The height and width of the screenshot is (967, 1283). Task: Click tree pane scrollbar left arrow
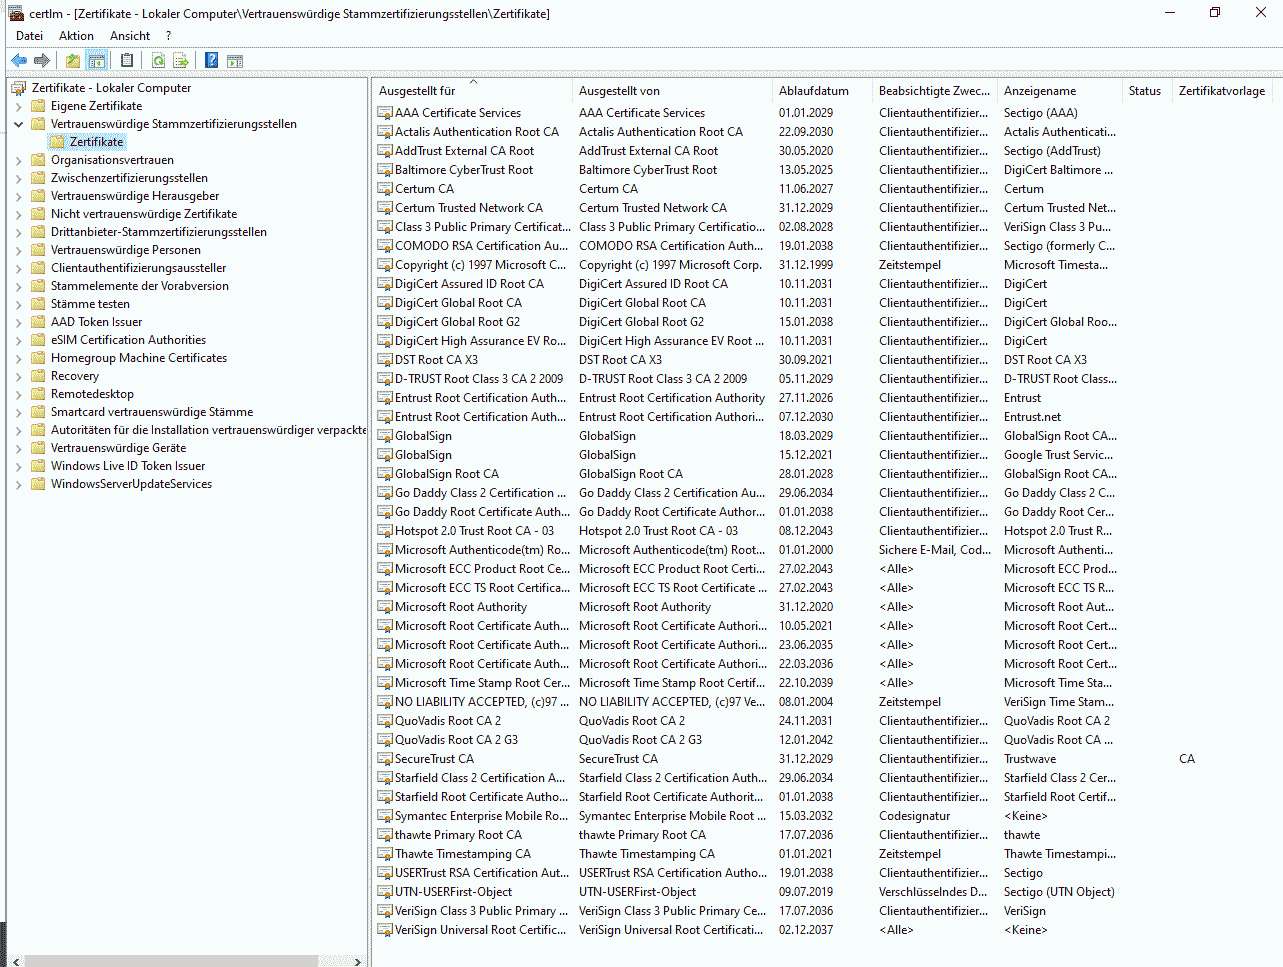click(15, 961)
